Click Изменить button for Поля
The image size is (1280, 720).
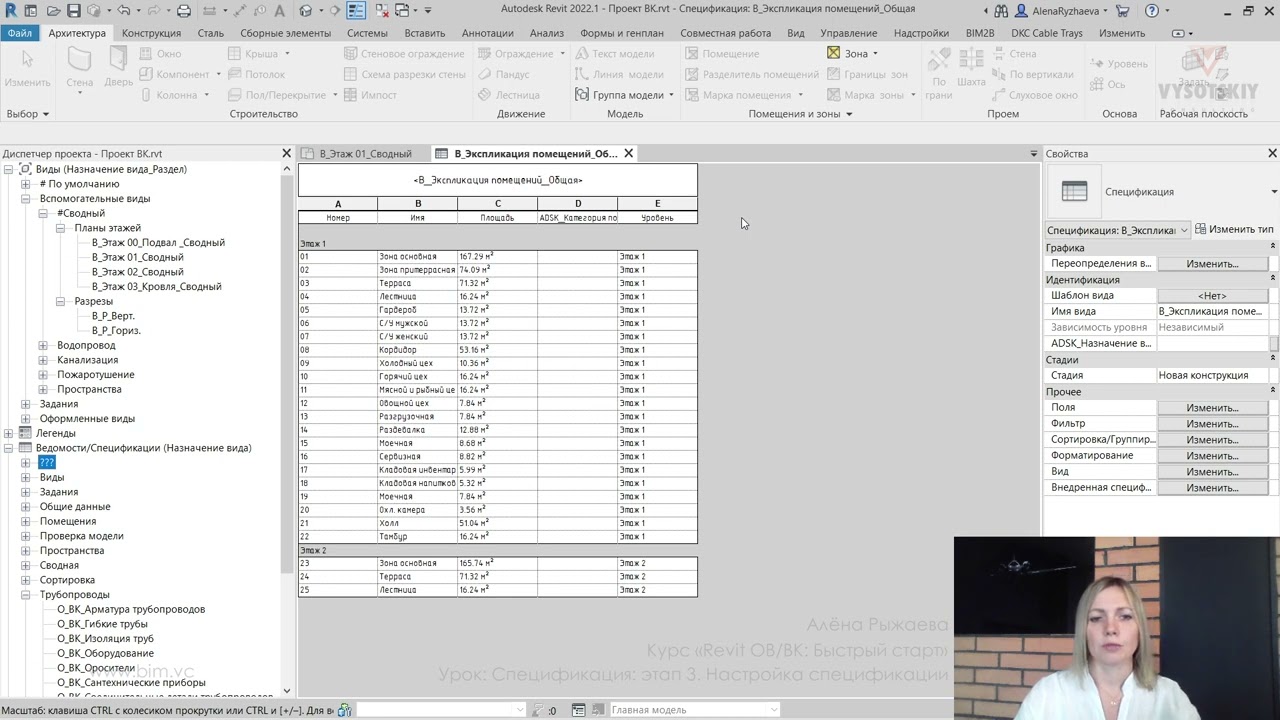(1212, 408)
